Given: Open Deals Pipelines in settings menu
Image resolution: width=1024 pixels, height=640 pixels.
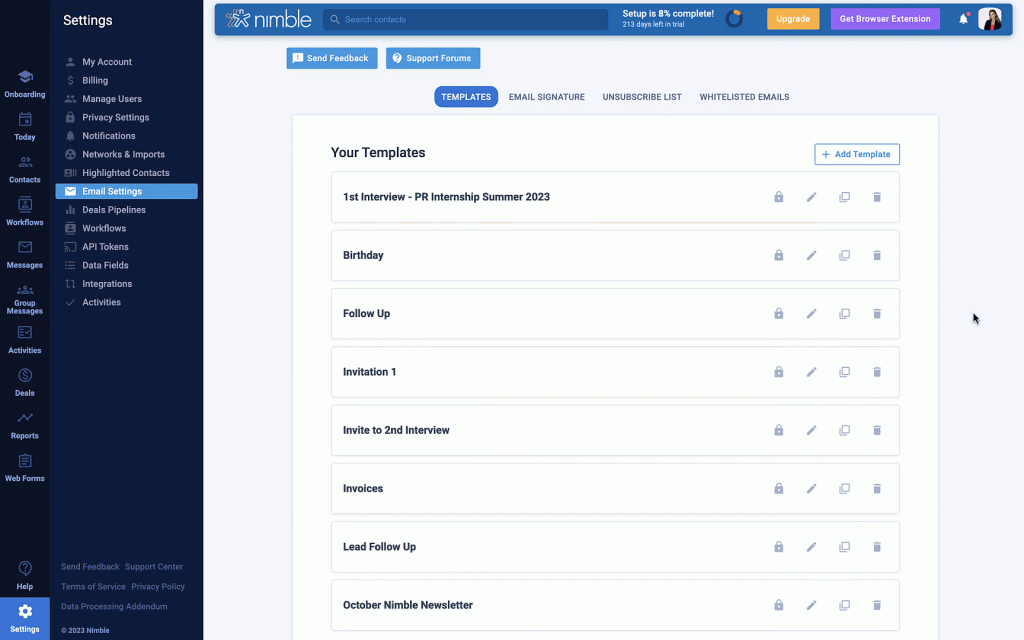Looking at the screenshot, I should click(x=113, y=210).
